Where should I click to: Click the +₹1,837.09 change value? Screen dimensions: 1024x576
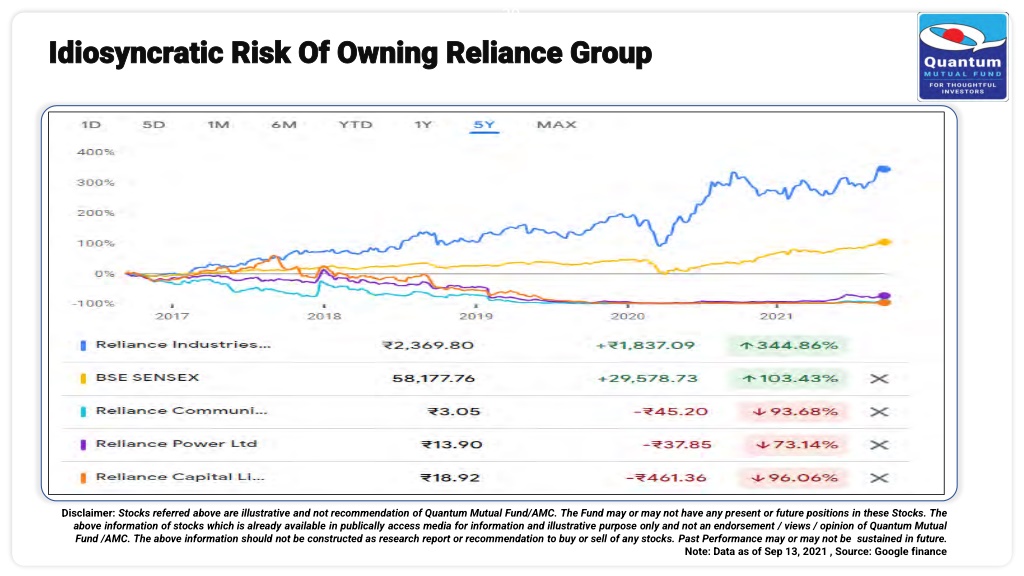645,345
